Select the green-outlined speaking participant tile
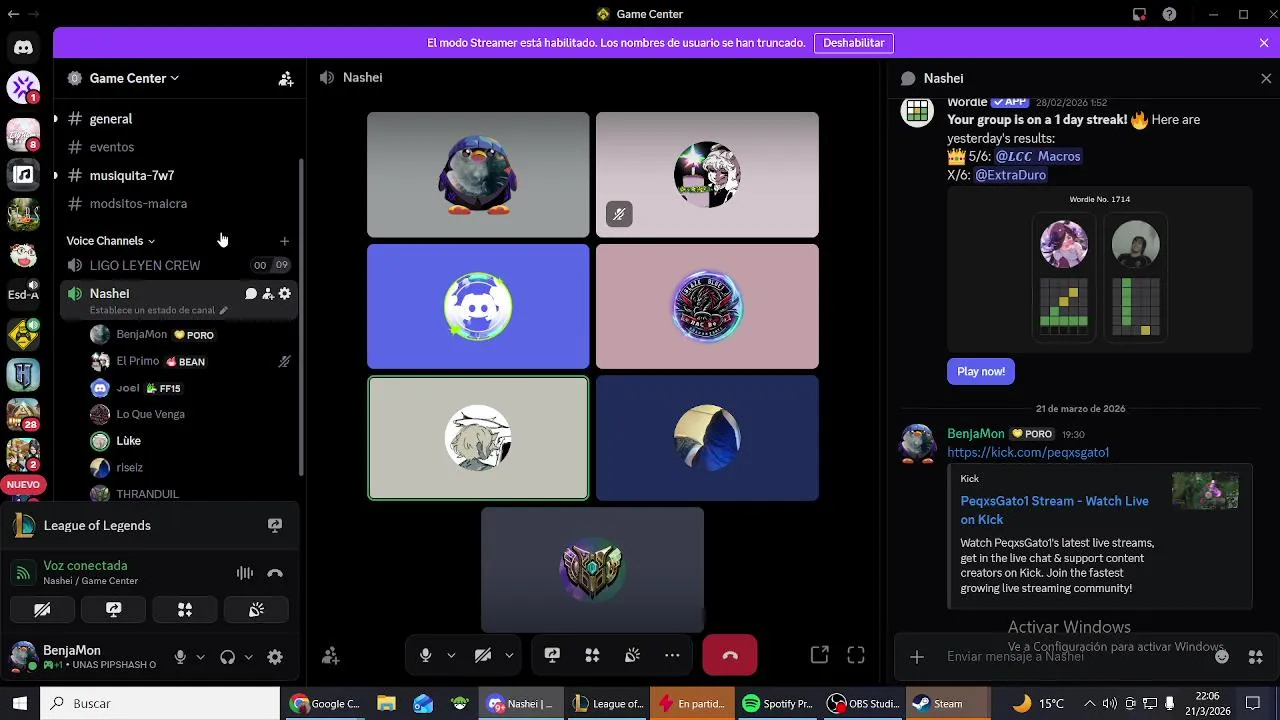This screenshot has height=720, width=1280. pyautogui.click(x=478, y=438)
